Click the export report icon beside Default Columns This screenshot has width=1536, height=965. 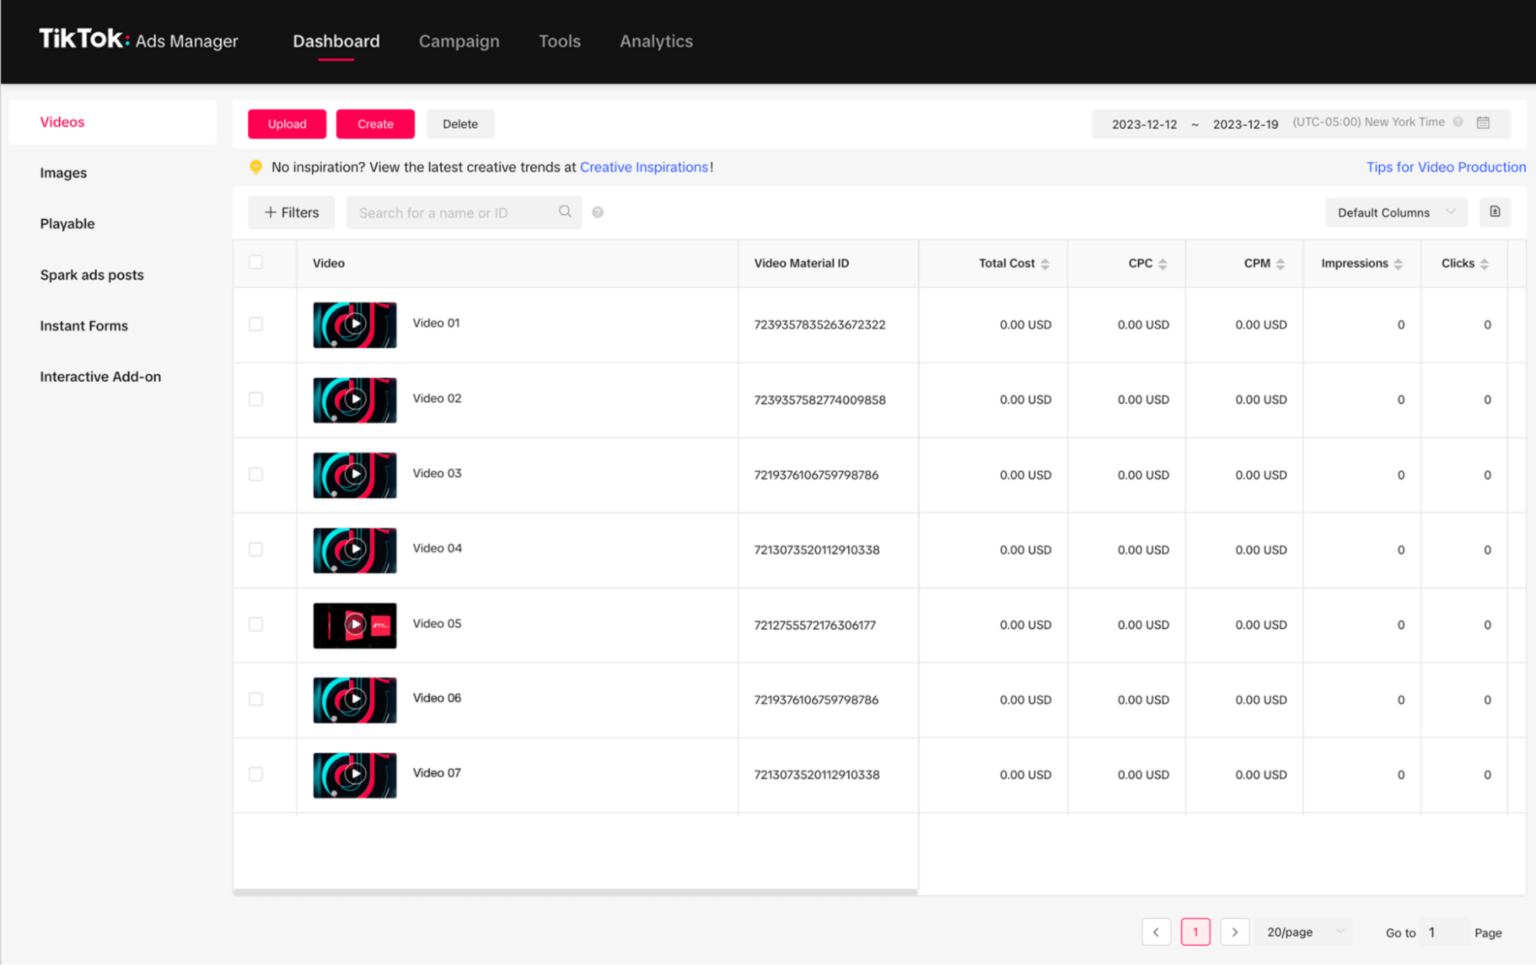(1495, 212)
